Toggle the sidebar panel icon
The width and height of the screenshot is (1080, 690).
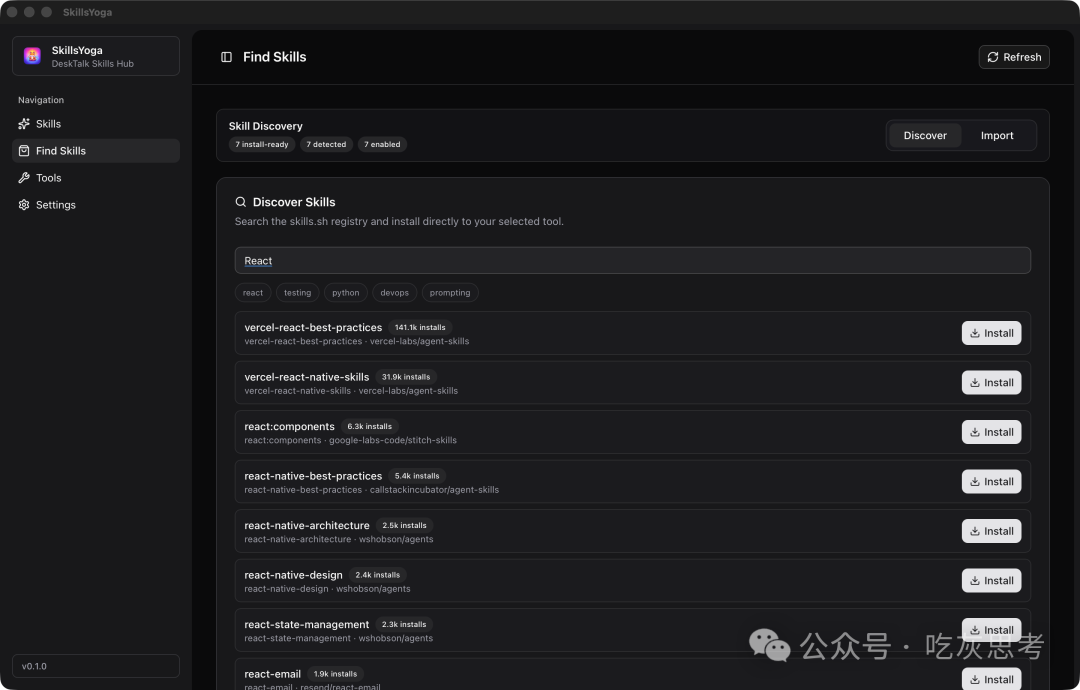pos(226,57)
